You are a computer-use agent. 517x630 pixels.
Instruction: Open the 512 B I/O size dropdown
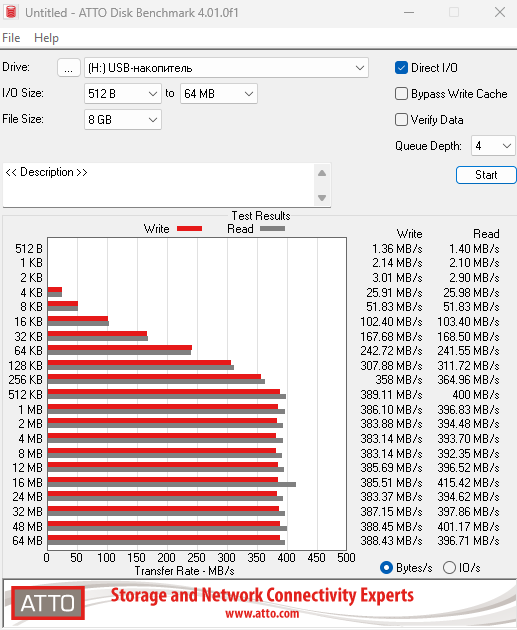click(x=123, y=94)
